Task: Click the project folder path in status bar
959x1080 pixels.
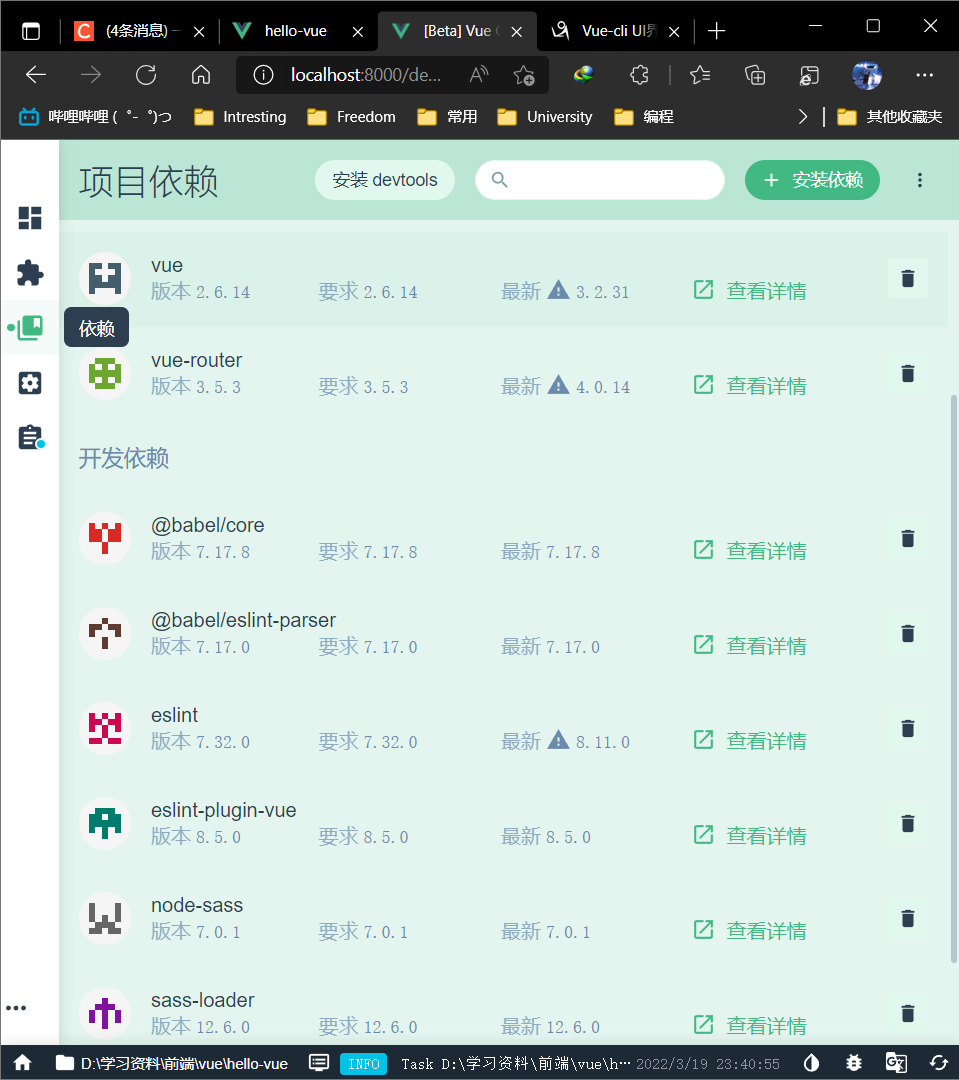Action: pyautogui.click(x=172, y=1063)
